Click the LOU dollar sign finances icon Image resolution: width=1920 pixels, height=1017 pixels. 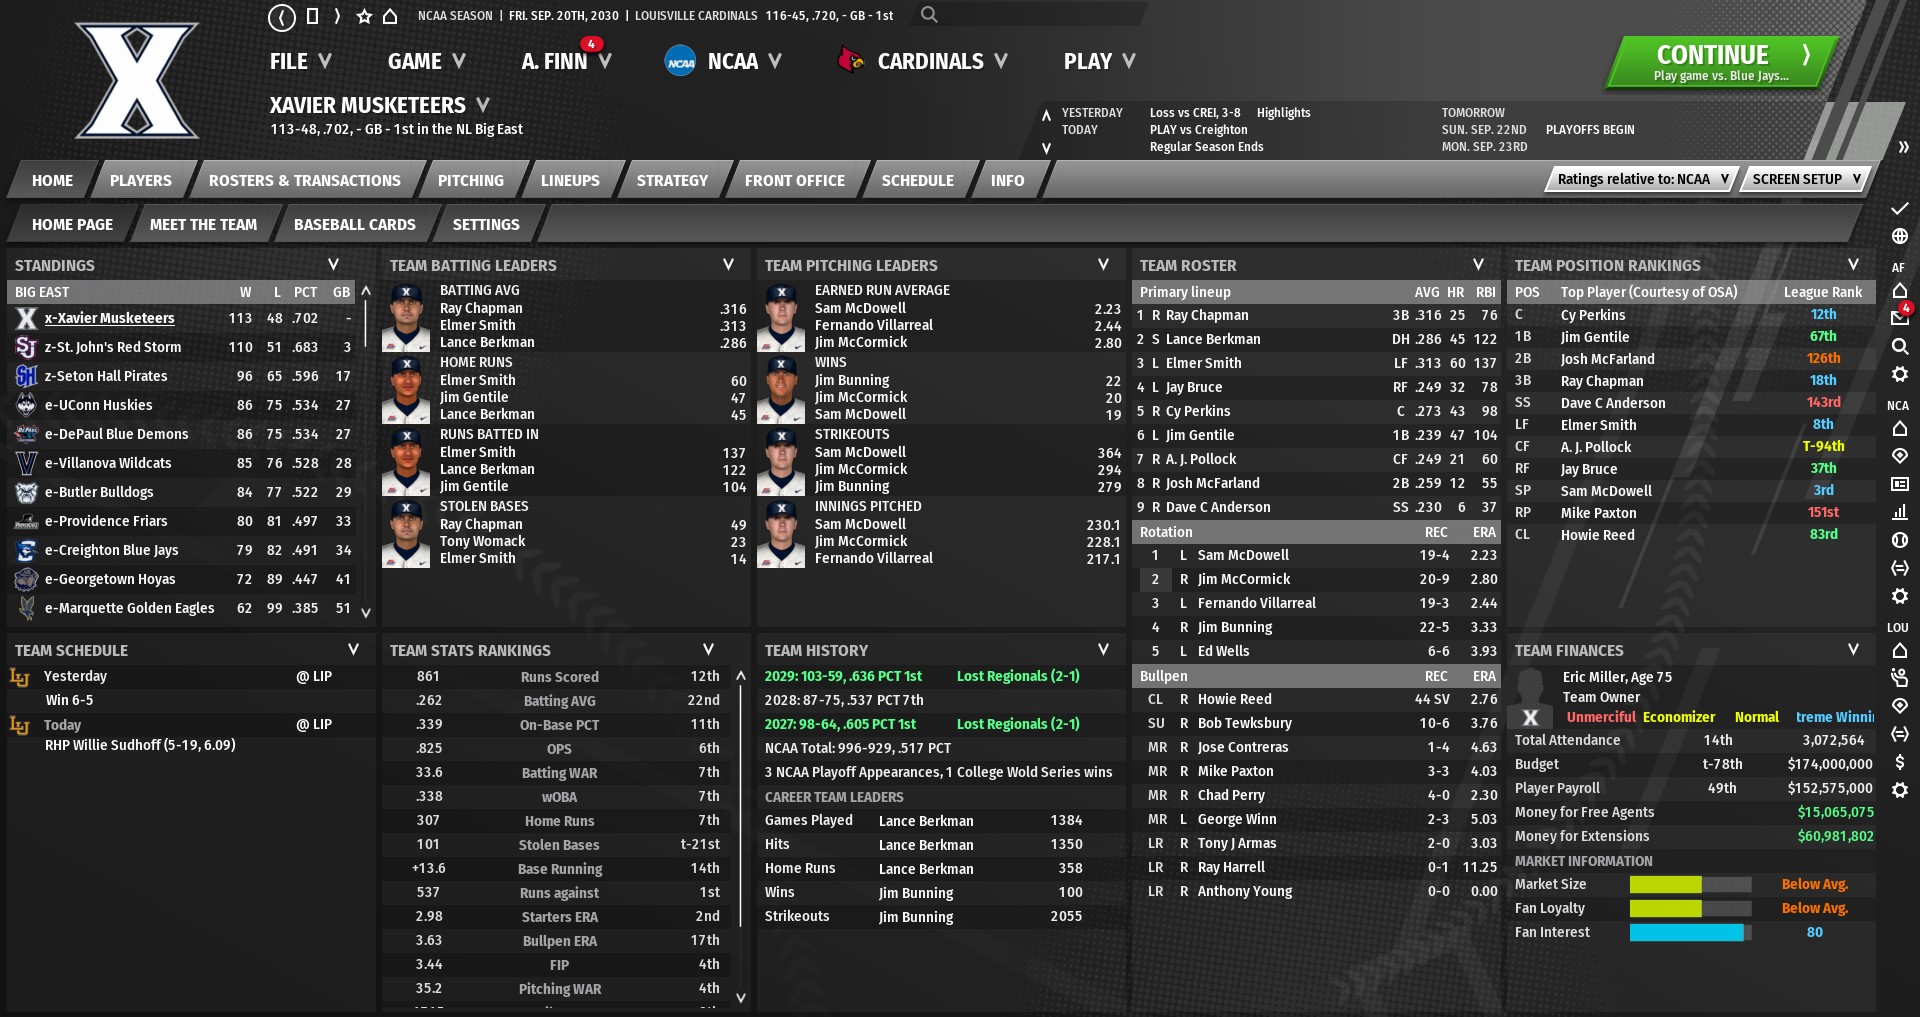1899,762
